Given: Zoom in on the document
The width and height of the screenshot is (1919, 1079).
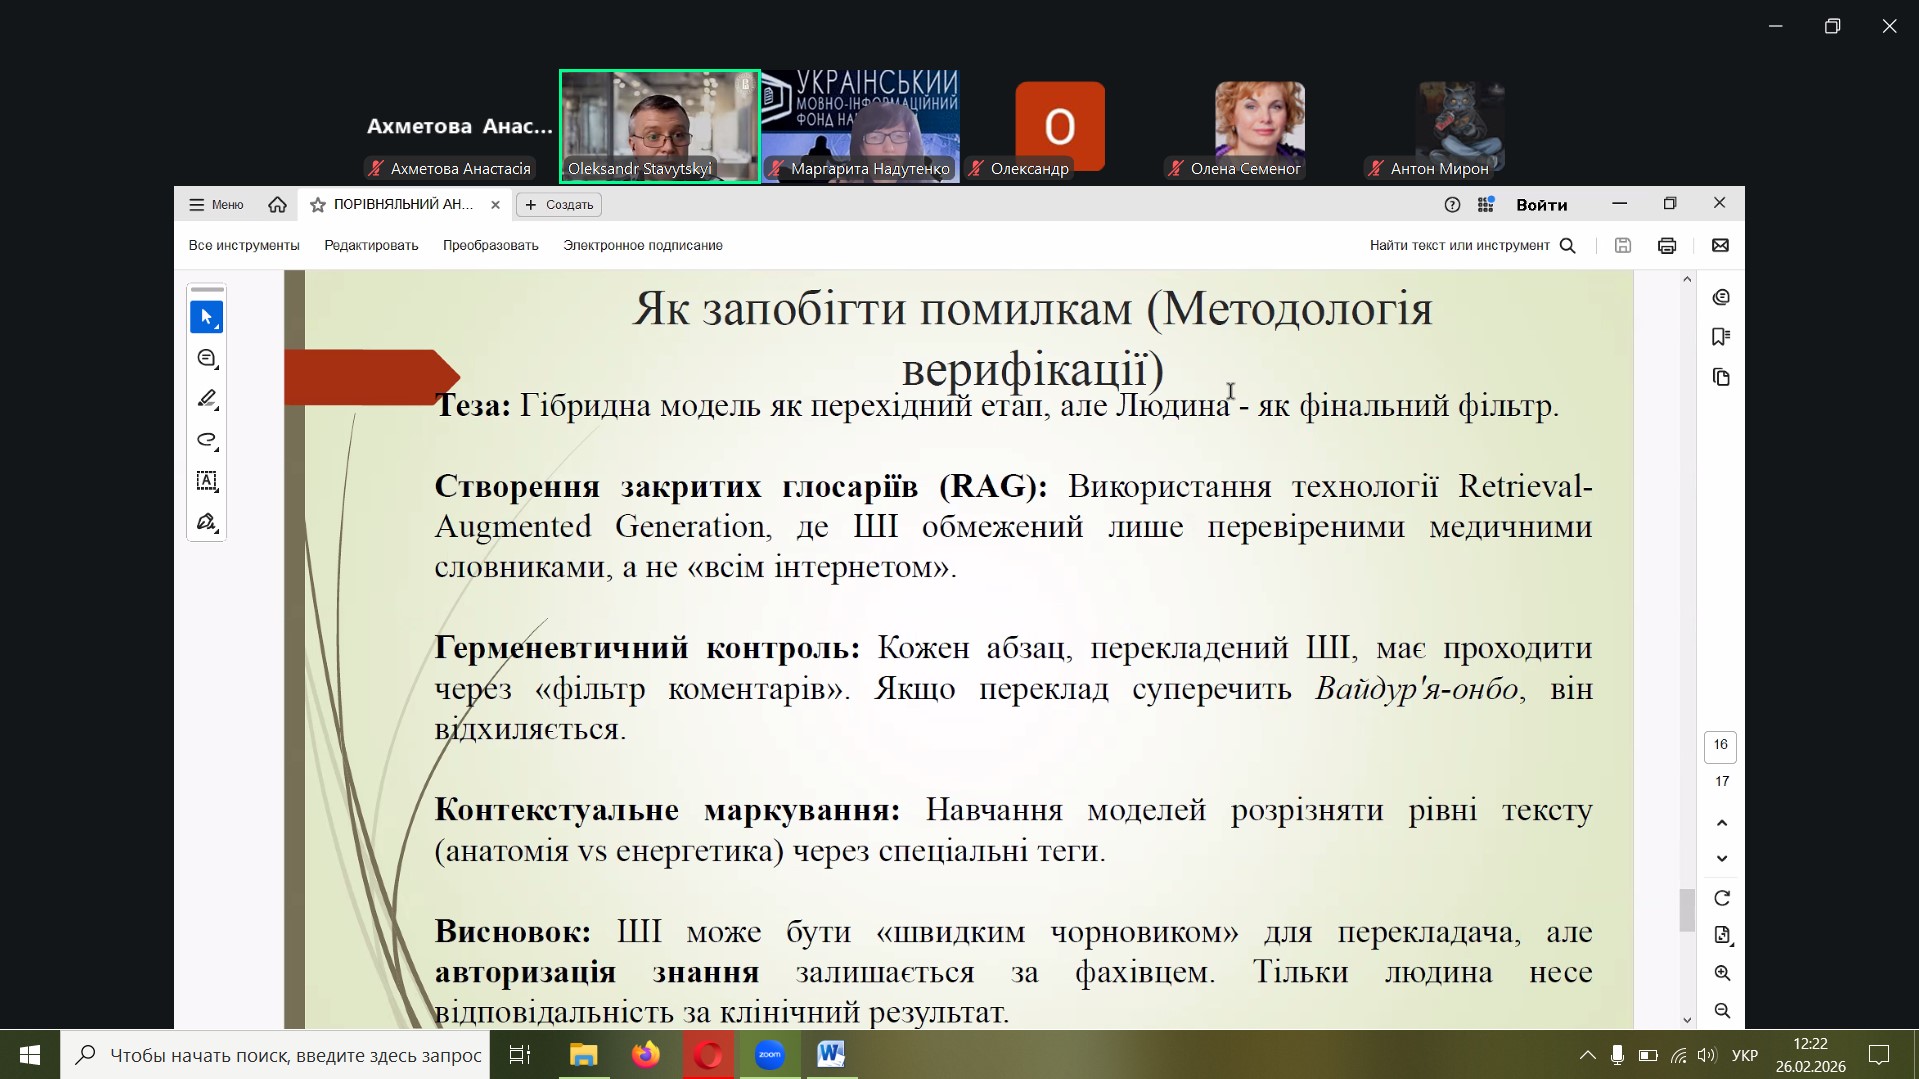Looking at the screenshot, I should pos(1721,973).
